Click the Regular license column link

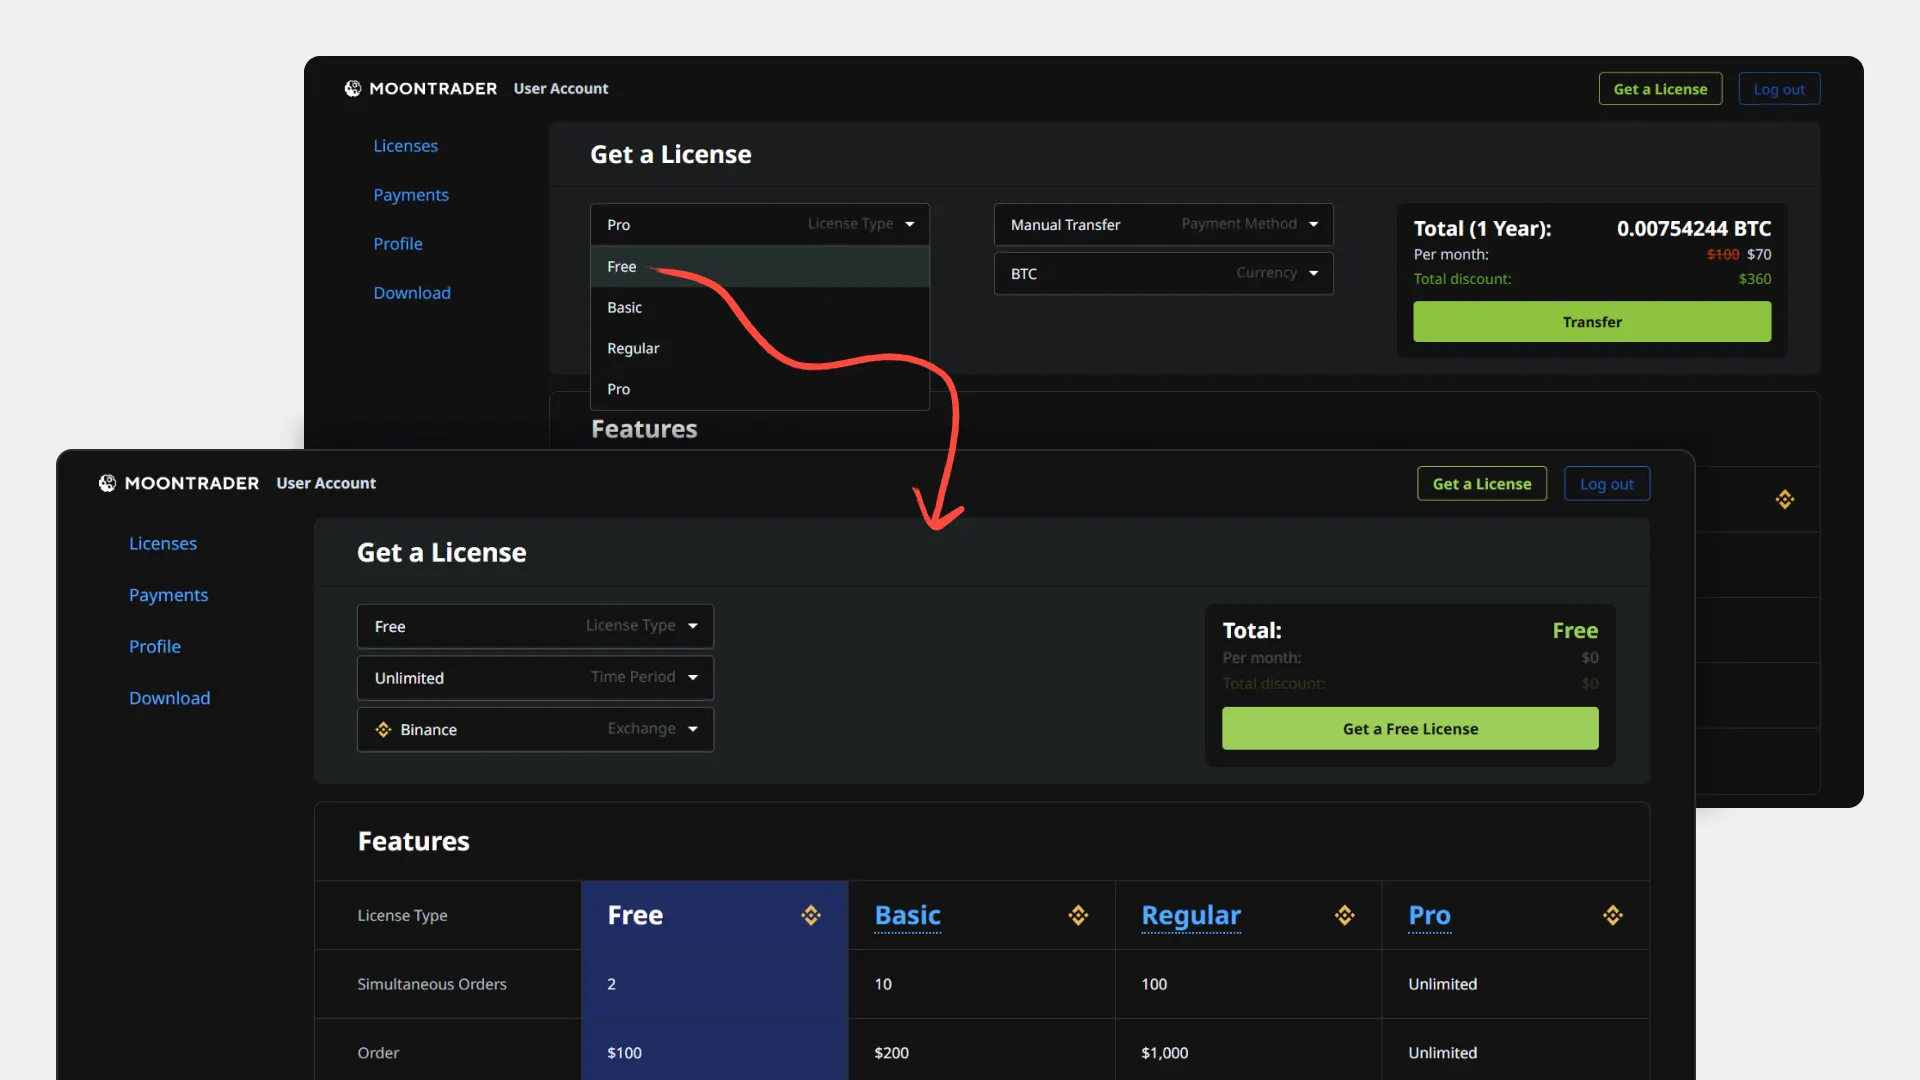(x=1191, y=915)
